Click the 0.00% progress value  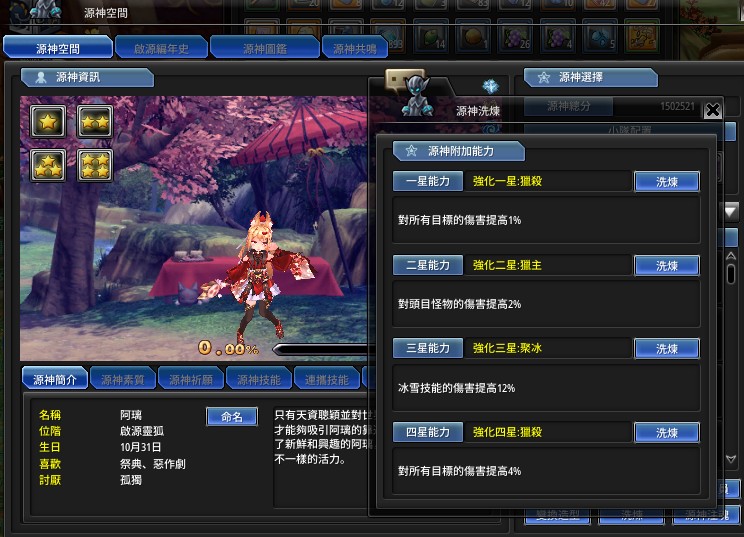[229, 349]
